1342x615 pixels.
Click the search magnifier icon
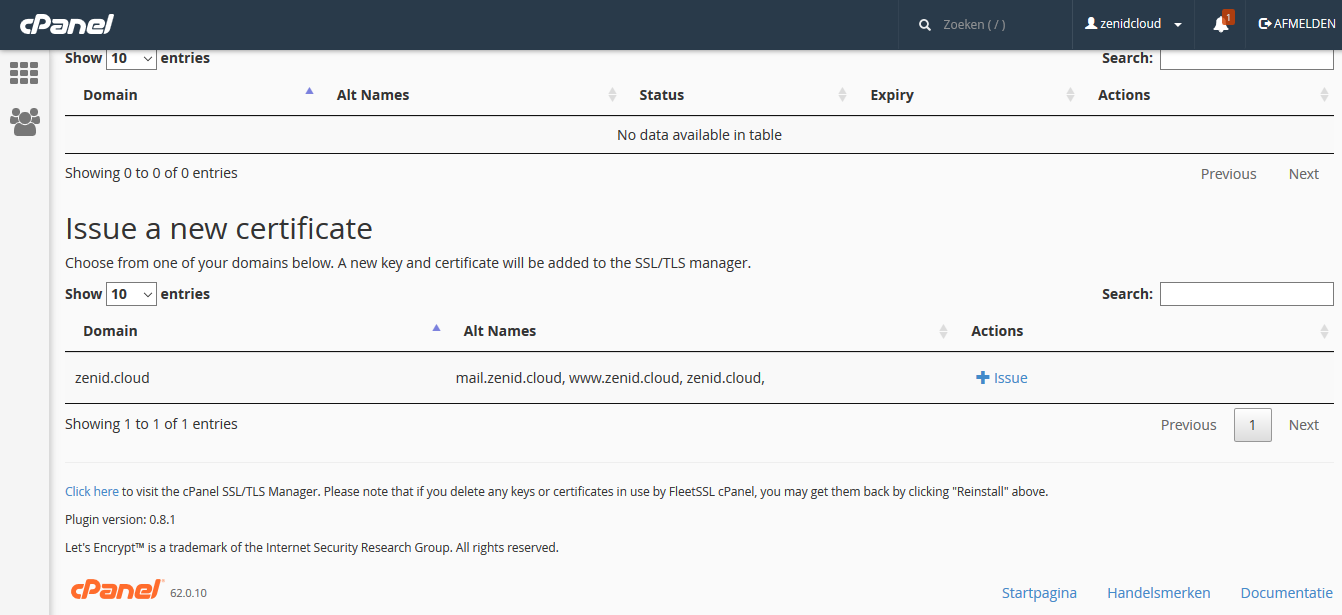pos(925,24)
